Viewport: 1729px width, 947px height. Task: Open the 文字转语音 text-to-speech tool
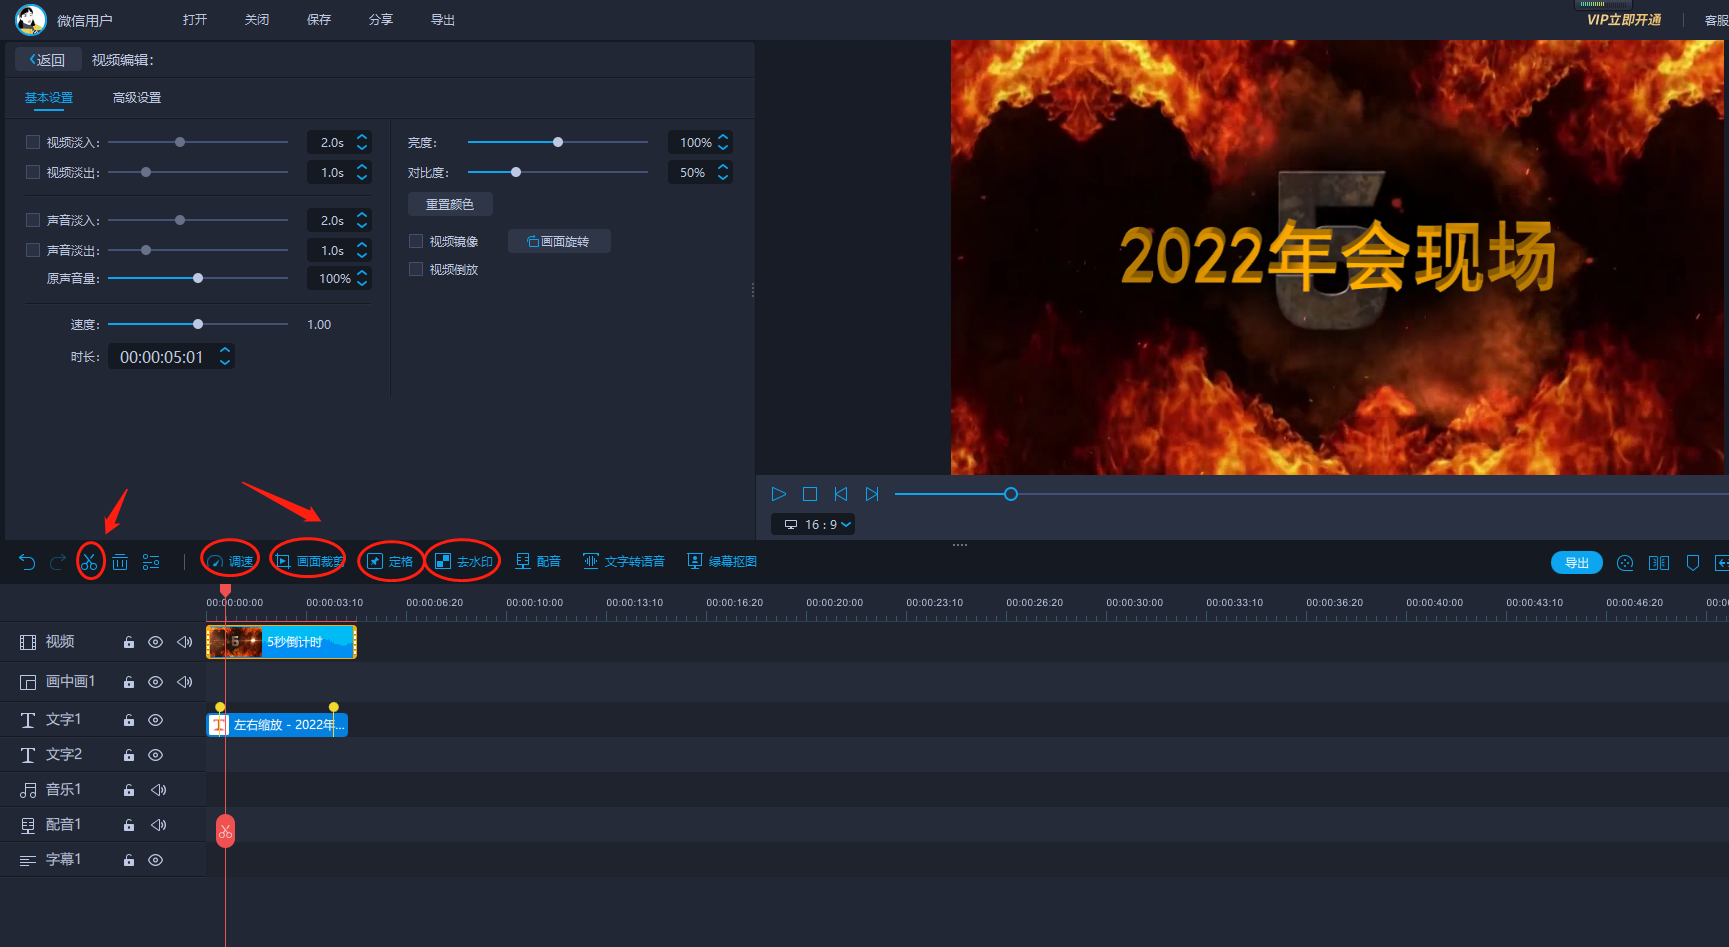[624, 562]
